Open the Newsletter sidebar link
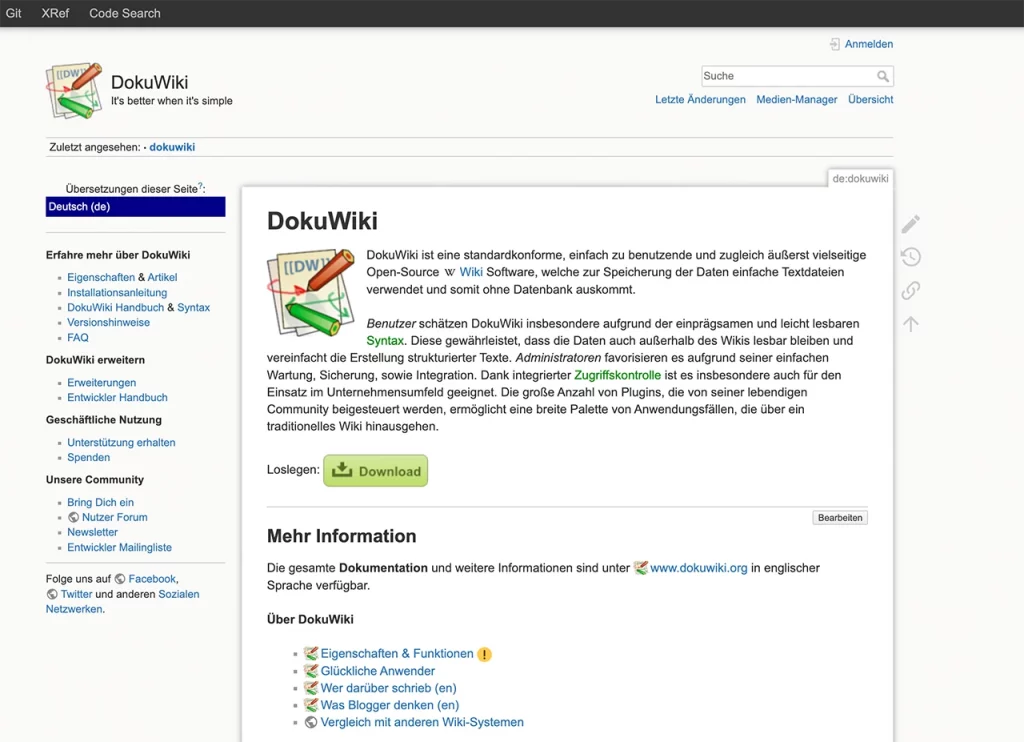The height and width of the screenshot is (742, 1024). (x=92, y=532)
